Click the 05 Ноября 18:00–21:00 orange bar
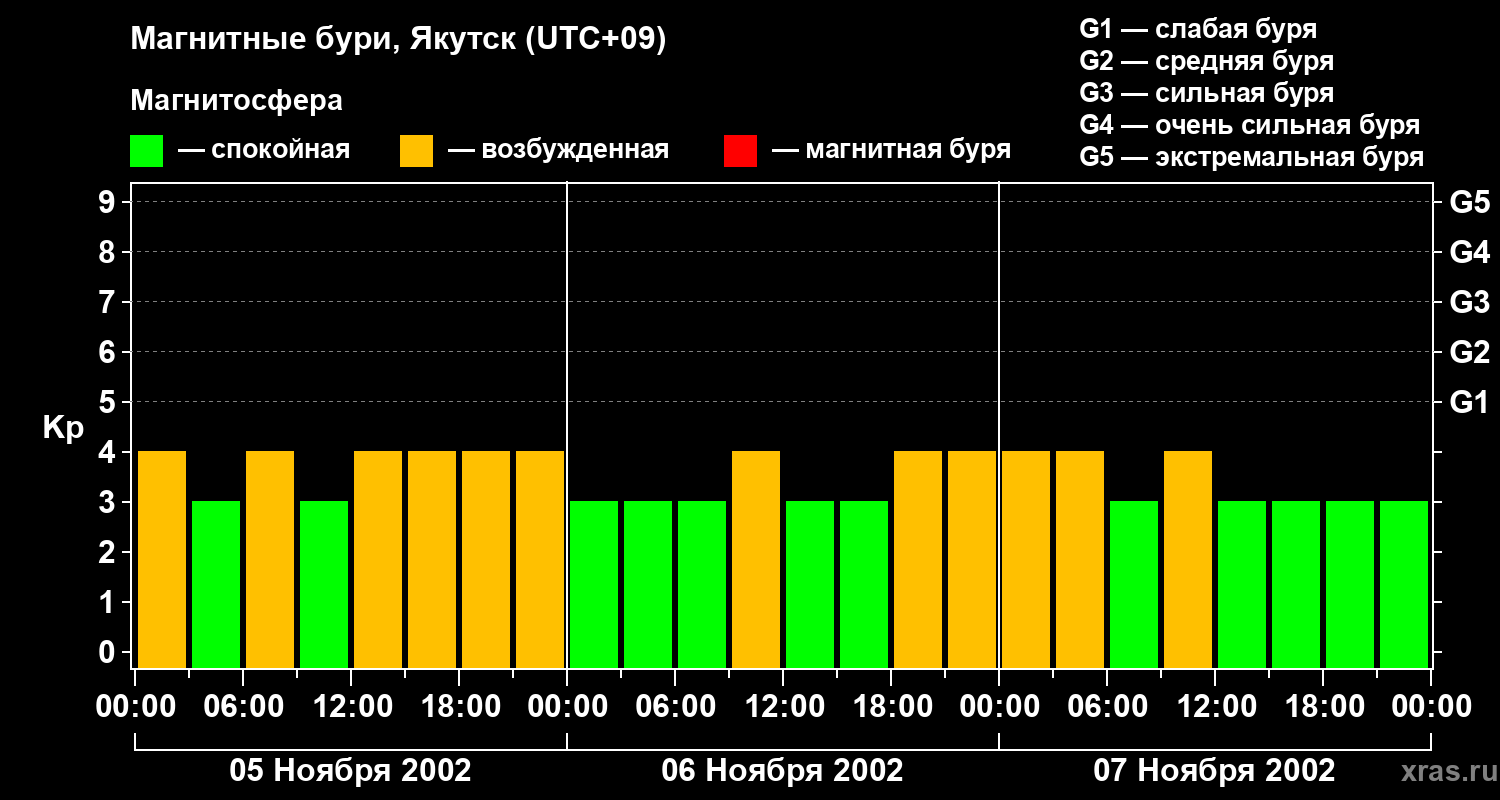Screen dimensions: 1500x800 [x=486, y=559]
